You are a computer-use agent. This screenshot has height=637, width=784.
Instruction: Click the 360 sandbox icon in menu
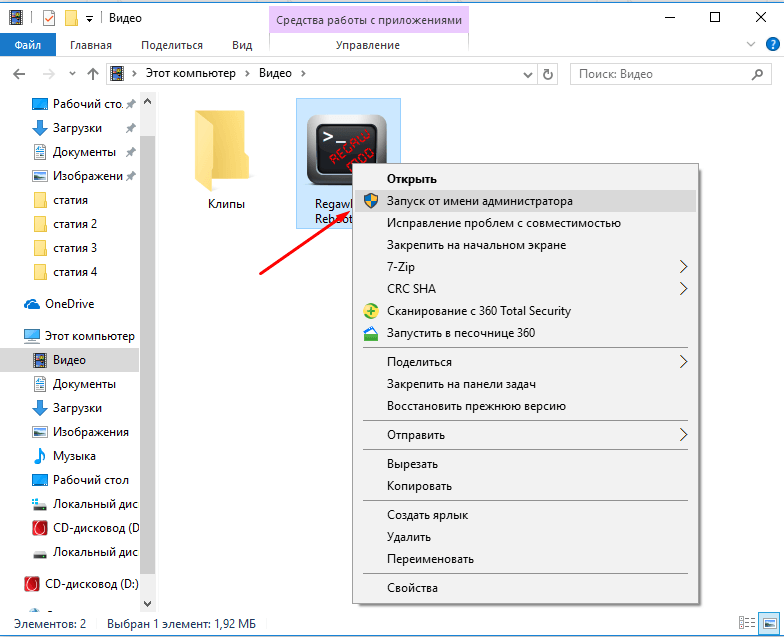pyautogui.click(x=370, y=333)
